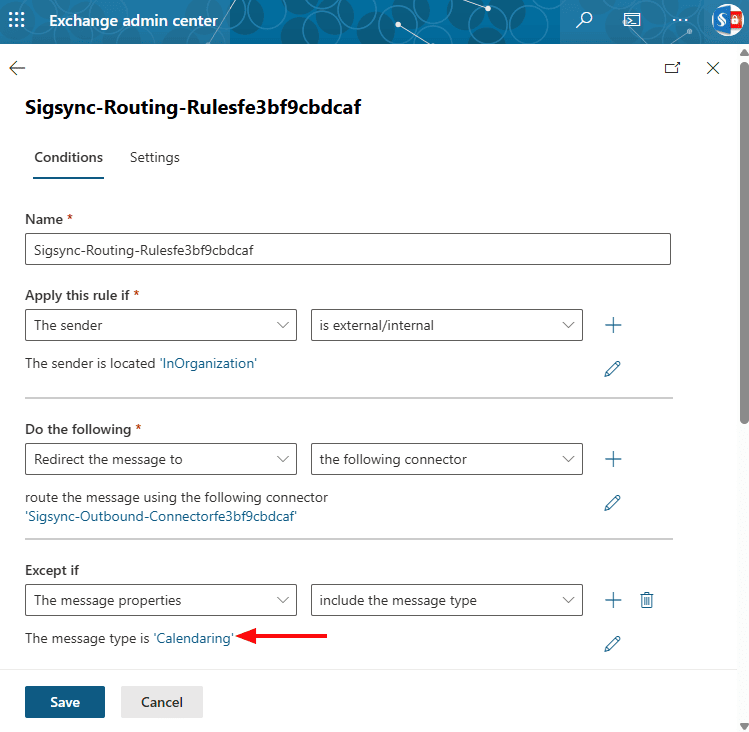
Task: Open 'include the message type' dropdown
Action: tap(447, 600)
